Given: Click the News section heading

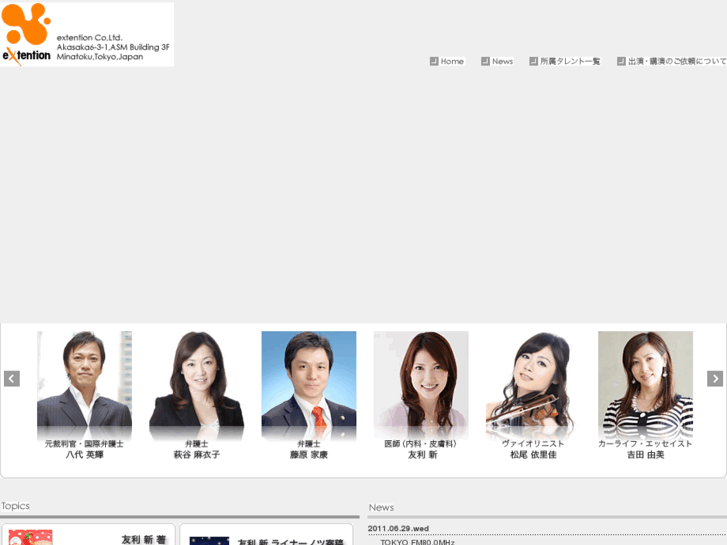Looking at the screenshot, I should [x=381, y=507].
